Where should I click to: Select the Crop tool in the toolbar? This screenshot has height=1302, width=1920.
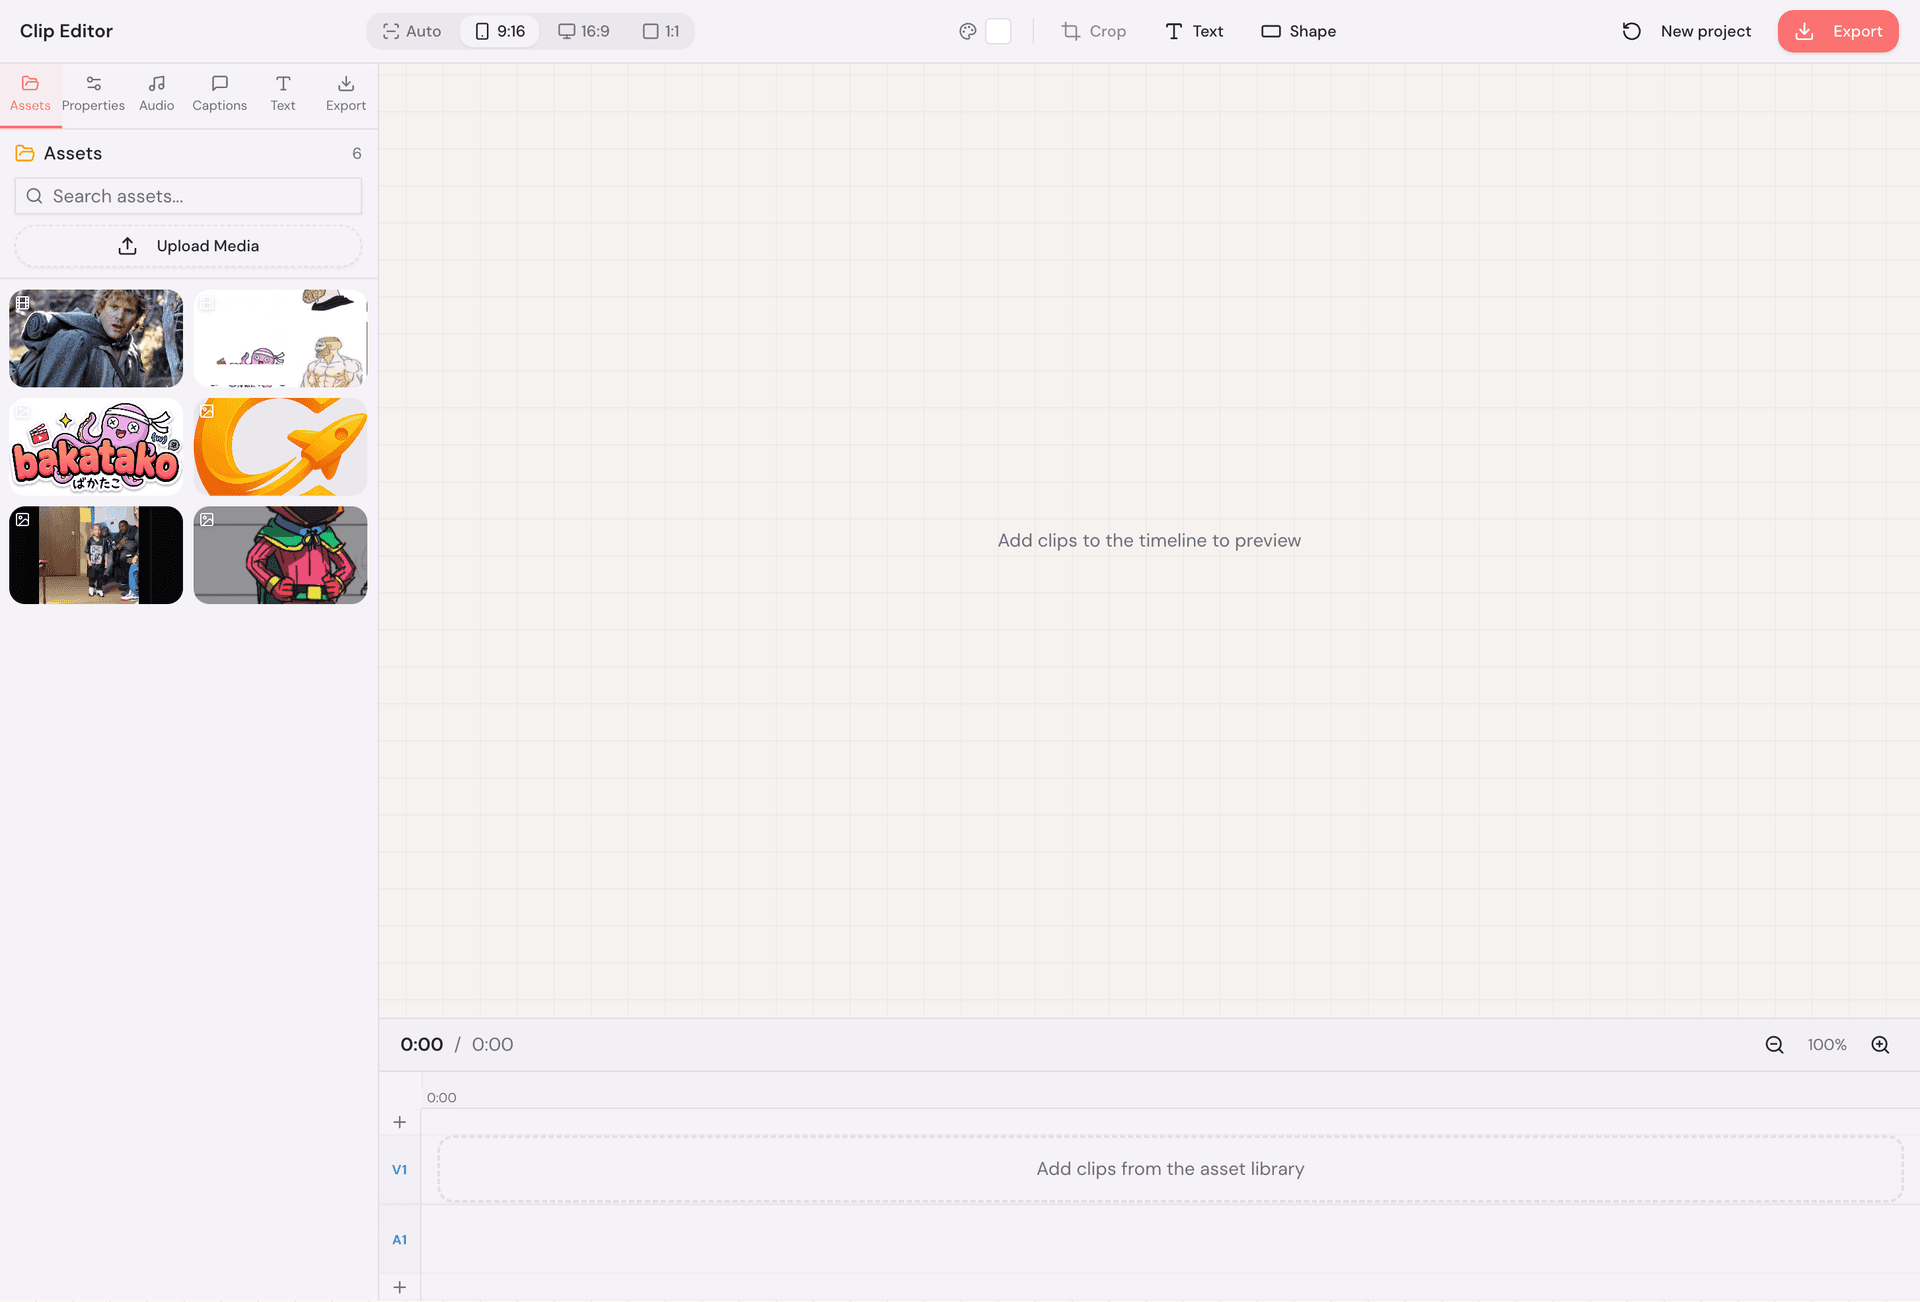tap(1093, 31)
